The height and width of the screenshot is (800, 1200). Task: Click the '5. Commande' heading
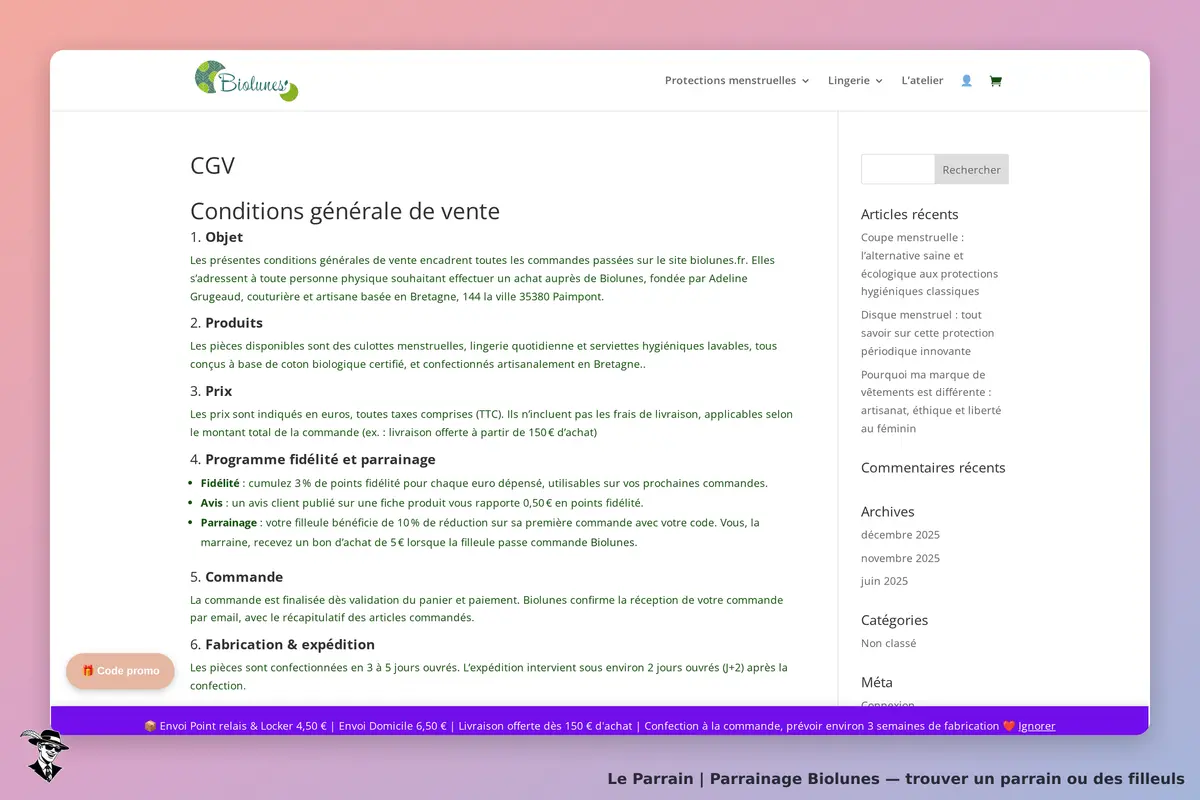(x=236, y=577)
